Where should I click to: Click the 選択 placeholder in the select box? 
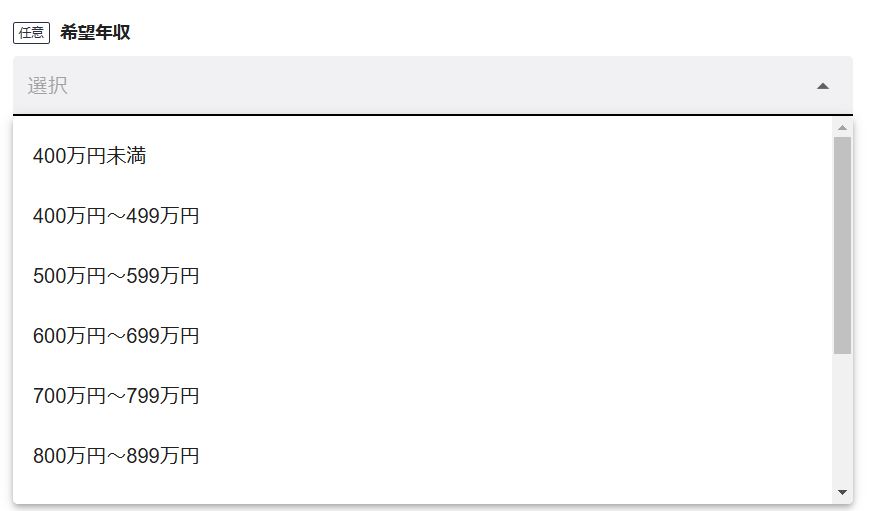48,86
